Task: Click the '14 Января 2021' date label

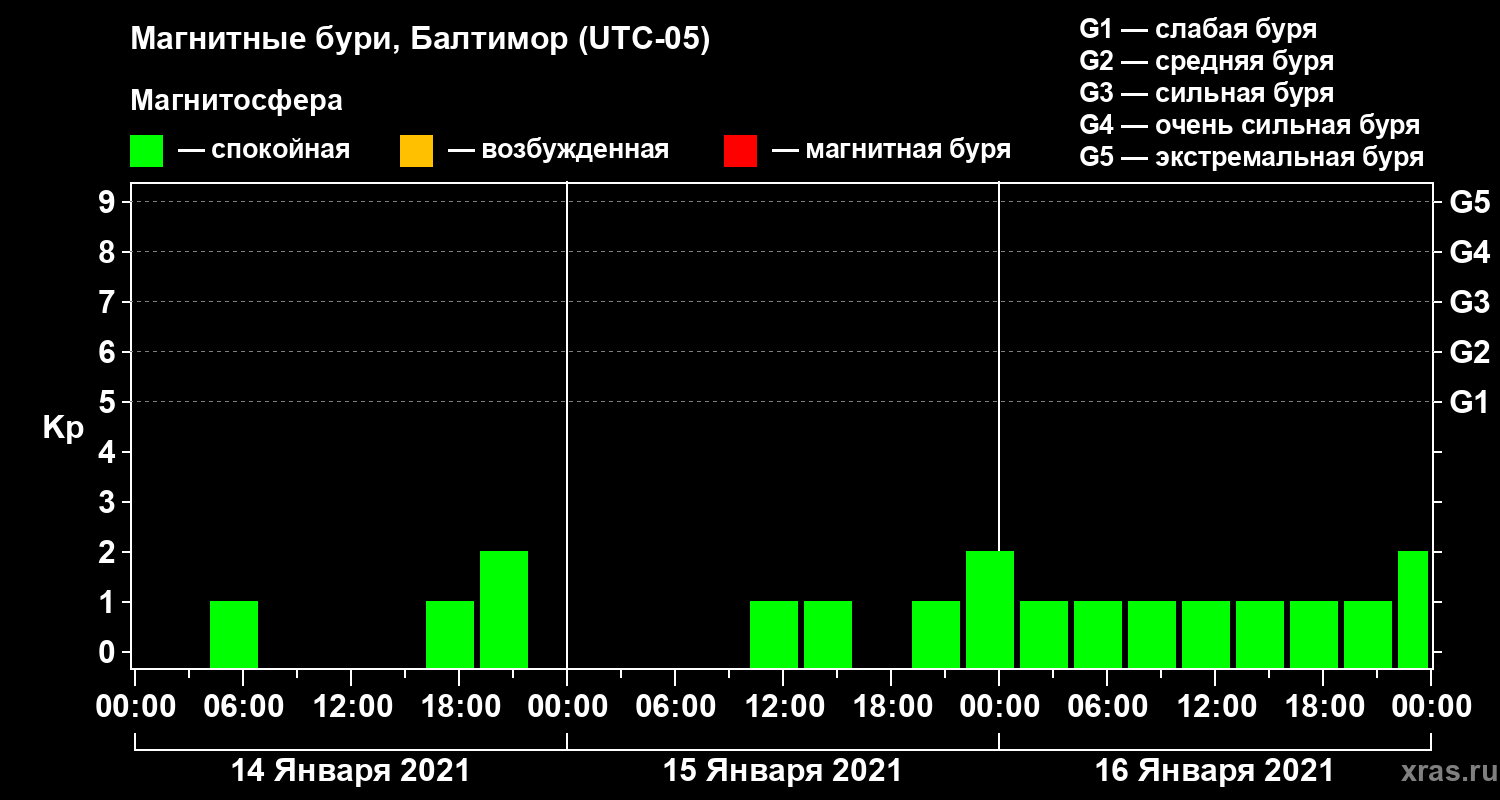Action: point(350,771)
